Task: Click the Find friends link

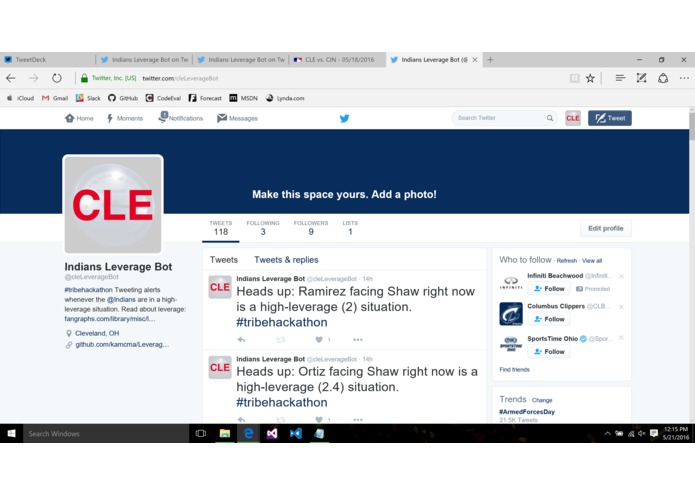Action: point(514,370)
